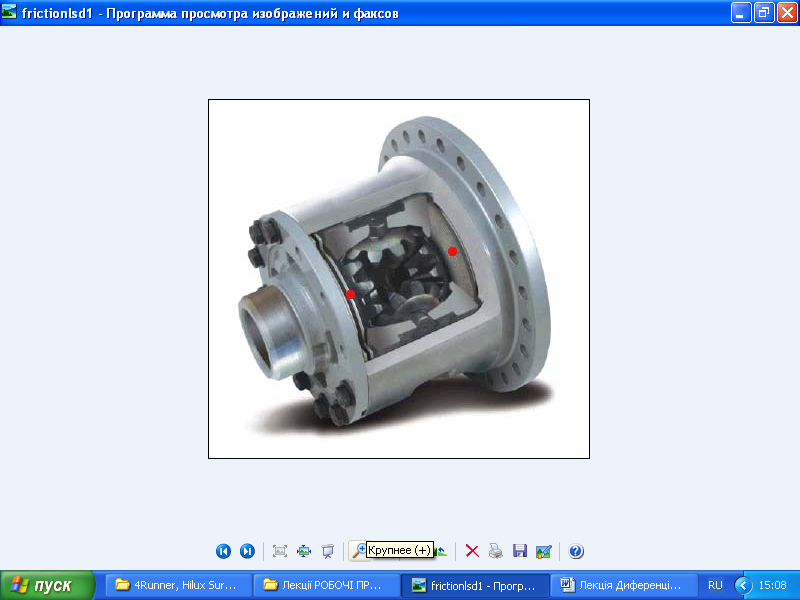Minimize the image viewer window
This screenshot has width=800, height=600.
pos(741,13)
